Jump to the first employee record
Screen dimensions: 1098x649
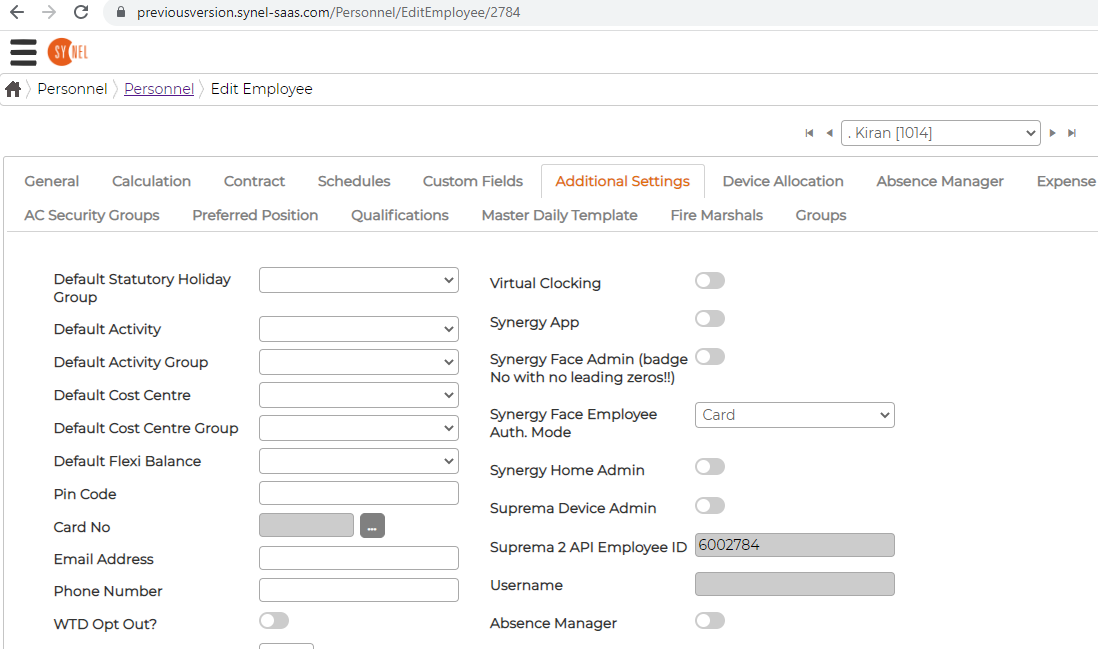point(809,133)
